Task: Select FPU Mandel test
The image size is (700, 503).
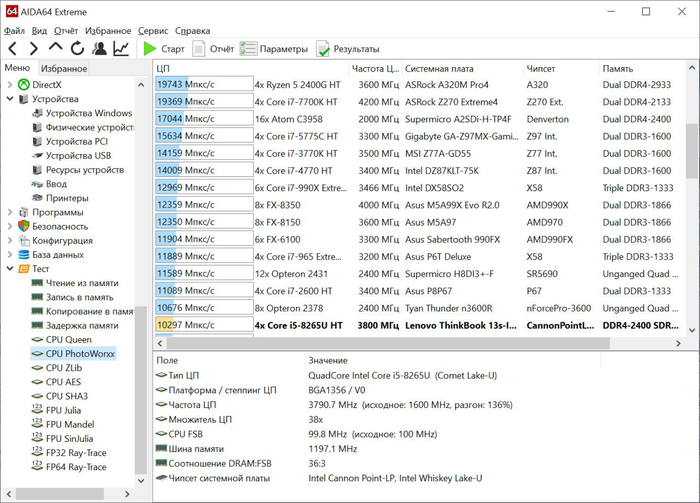Action: pos(70,424)
